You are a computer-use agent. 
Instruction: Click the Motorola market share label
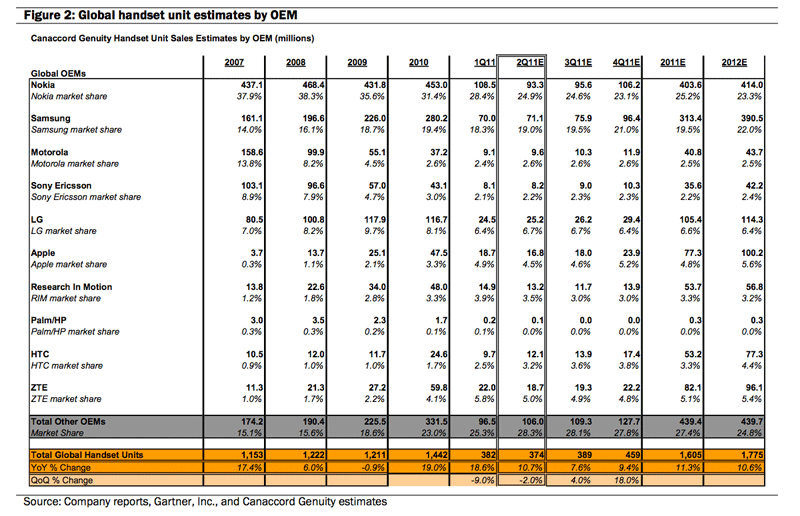[x=75, y=164]
